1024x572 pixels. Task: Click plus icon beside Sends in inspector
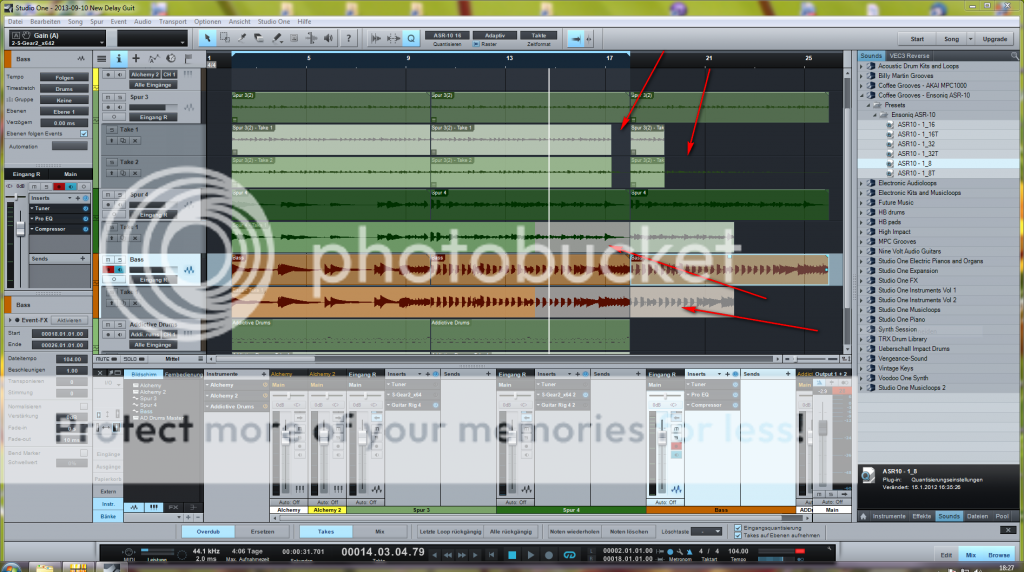tap(82, 259)
